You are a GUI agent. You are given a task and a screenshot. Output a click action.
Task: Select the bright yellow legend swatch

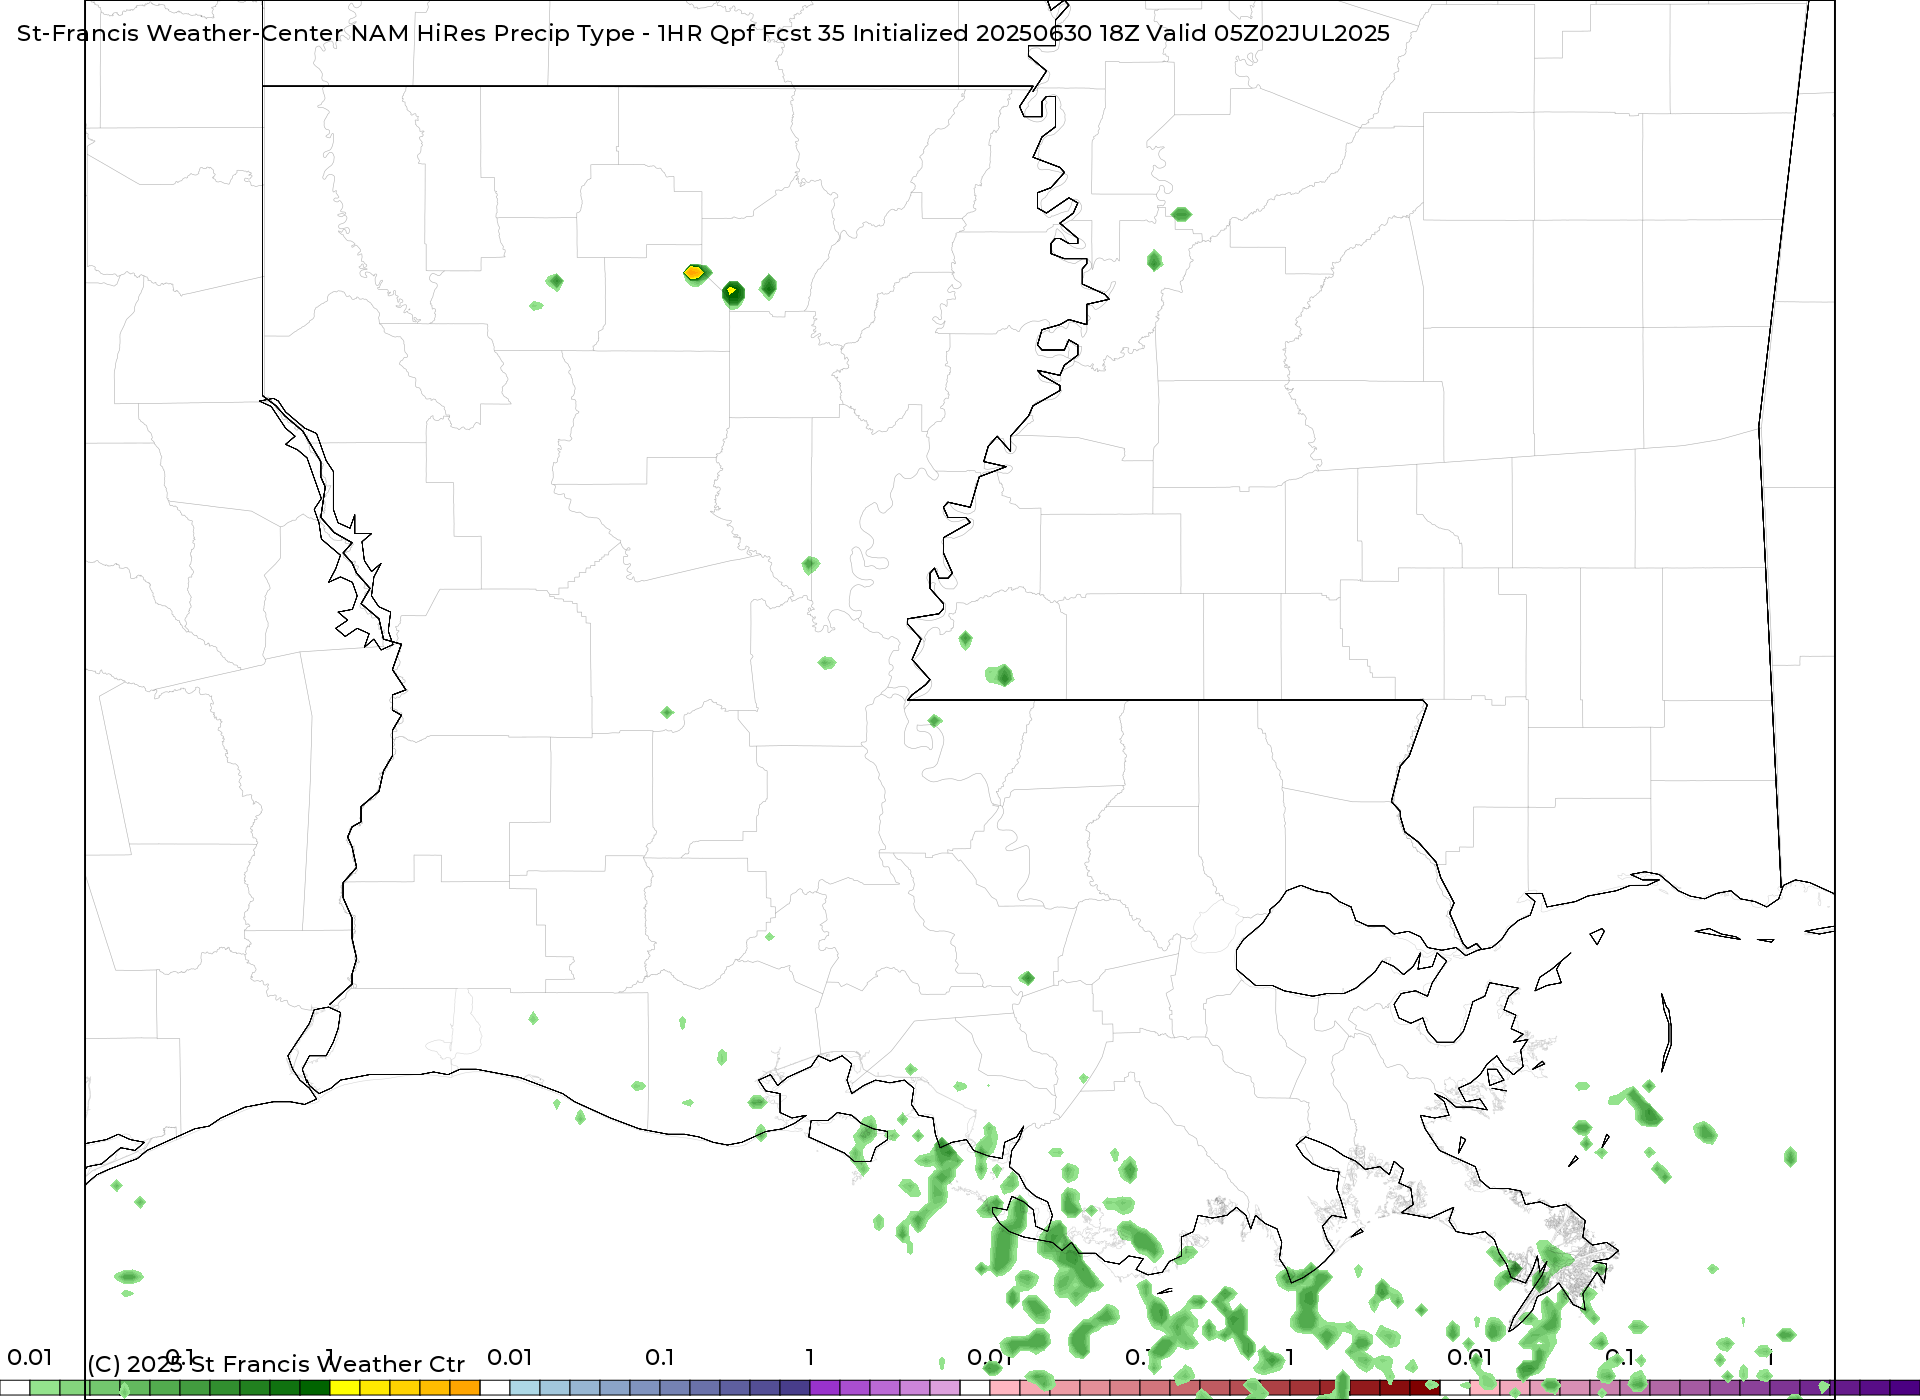(x=345, y=1388)
